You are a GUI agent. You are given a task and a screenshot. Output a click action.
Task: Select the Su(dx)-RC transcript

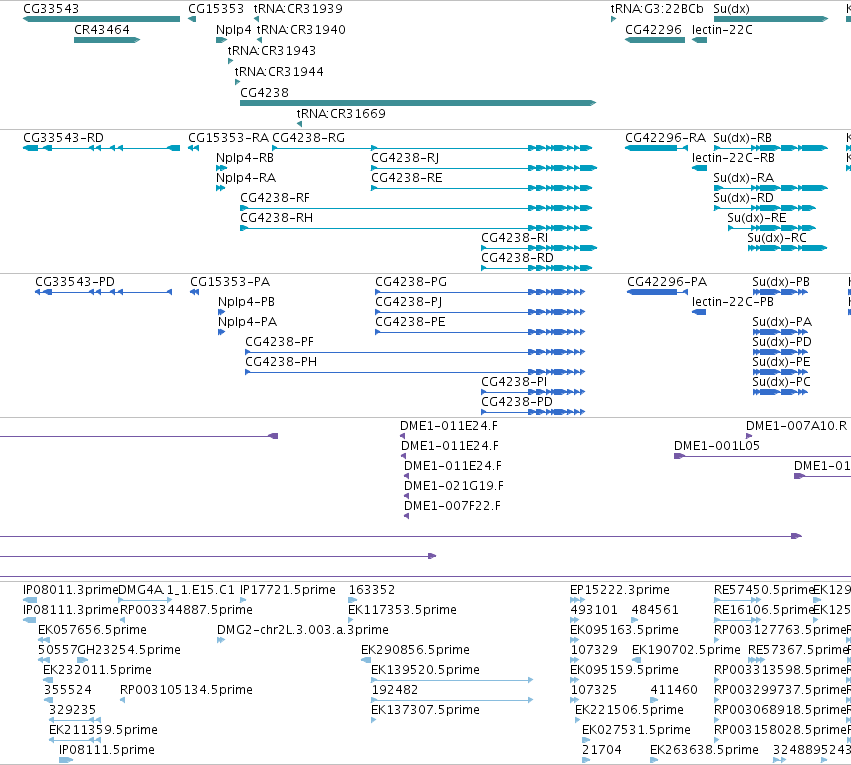(777, 238)
